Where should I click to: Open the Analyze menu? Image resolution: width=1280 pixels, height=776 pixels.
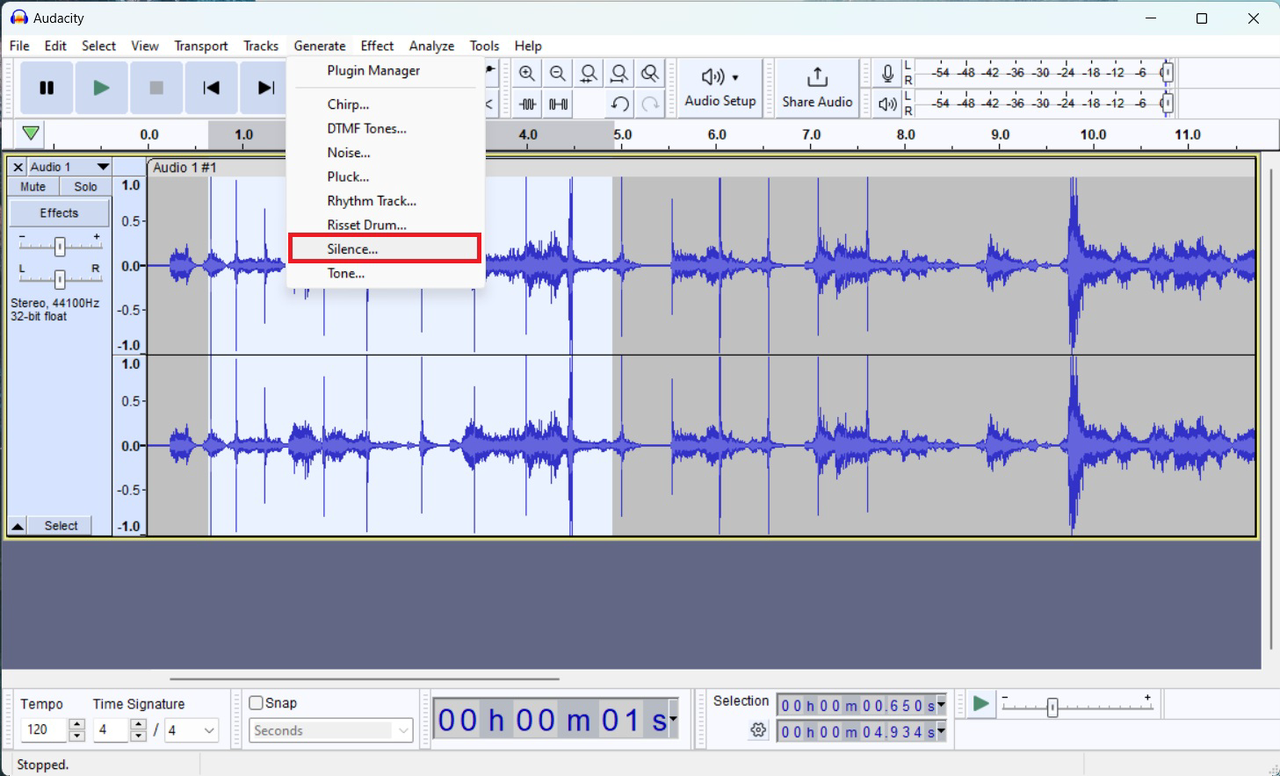point(431,46)
